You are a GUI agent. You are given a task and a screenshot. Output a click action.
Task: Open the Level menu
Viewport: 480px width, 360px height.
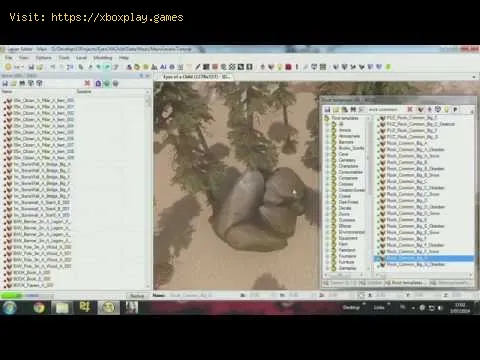(x=81, y=58)
